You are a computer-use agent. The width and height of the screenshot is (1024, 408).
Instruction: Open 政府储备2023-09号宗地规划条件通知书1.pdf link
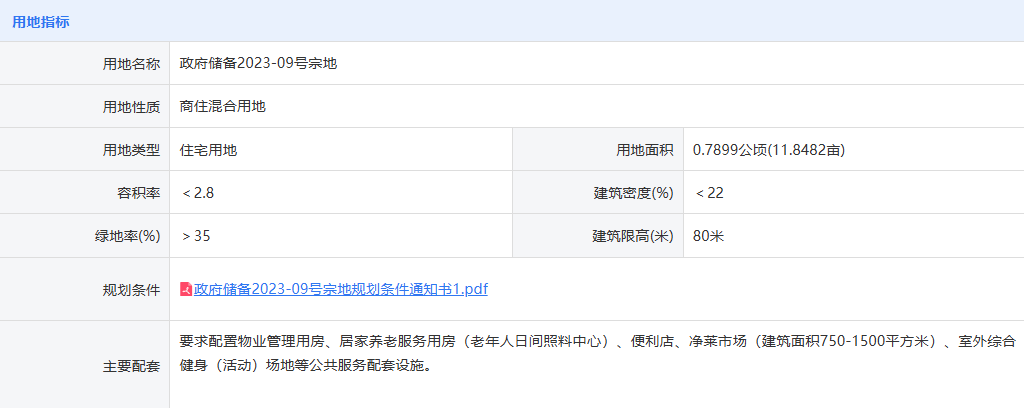point(341,290)
